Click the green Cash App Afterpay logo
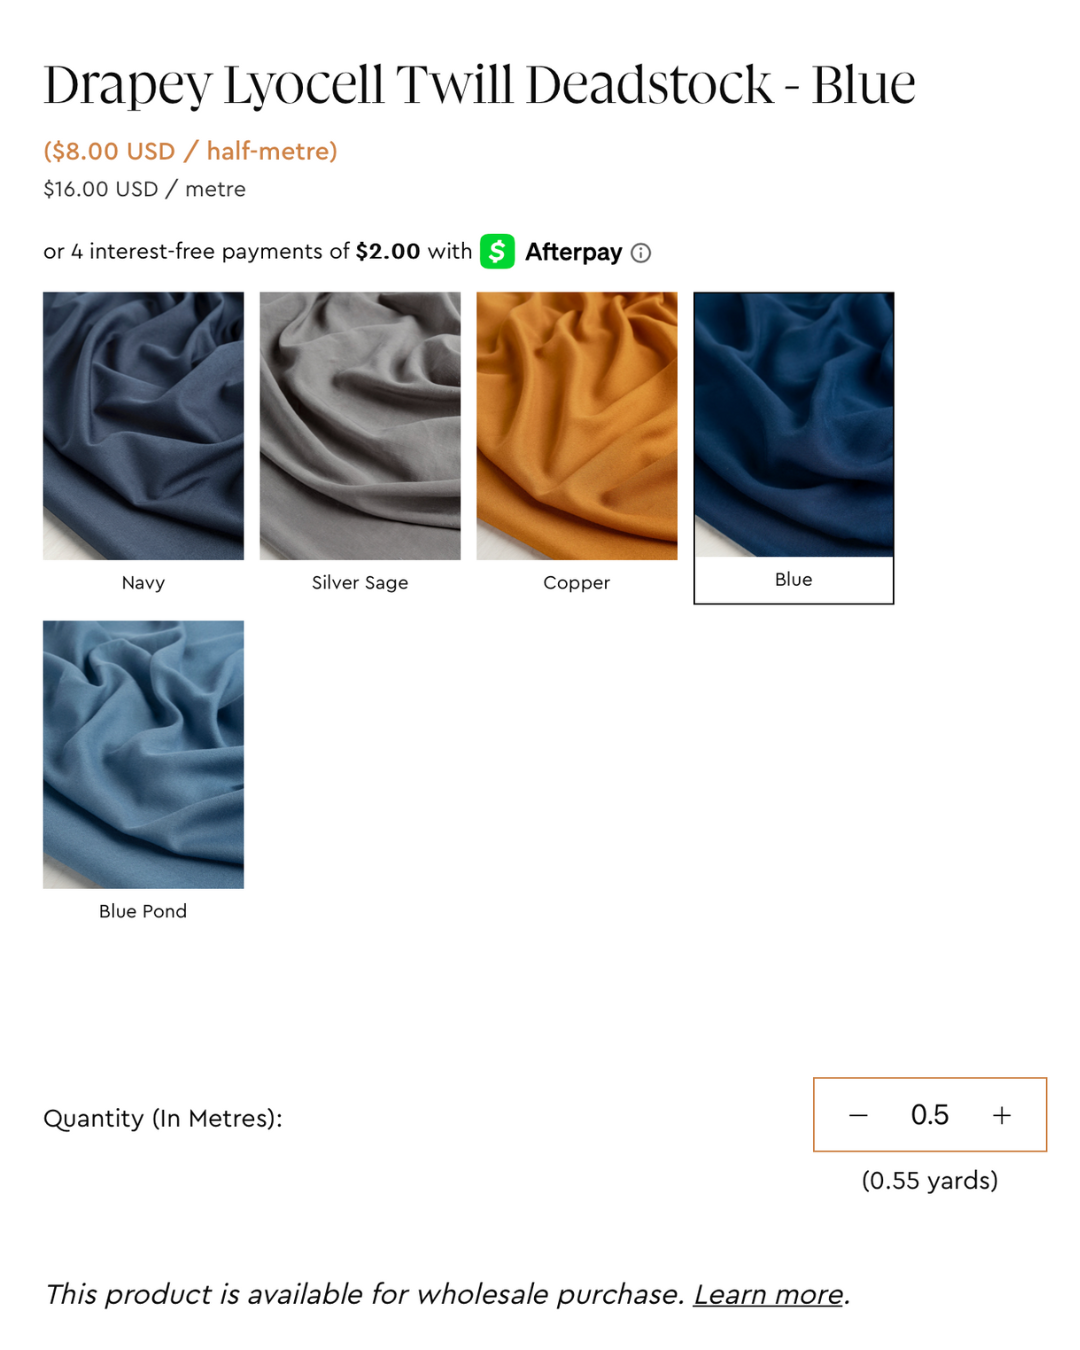This screenshot has height=1350, width=1080. pos(497,251)
